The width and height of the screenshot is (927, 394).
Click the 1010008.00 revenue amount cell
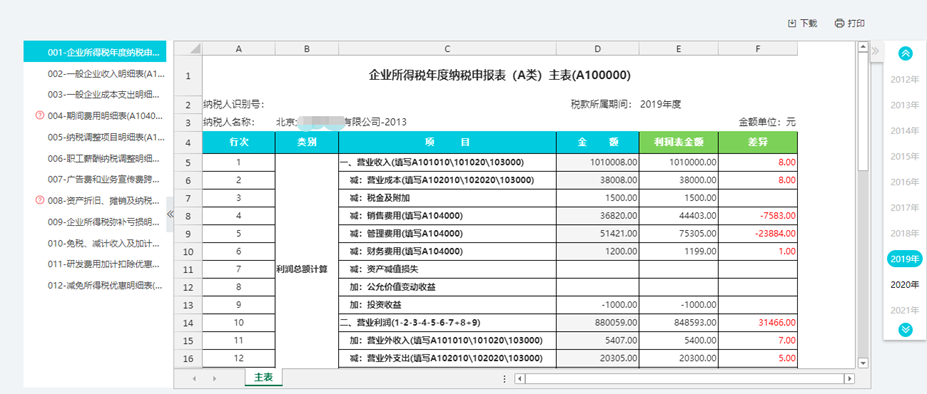597,162
